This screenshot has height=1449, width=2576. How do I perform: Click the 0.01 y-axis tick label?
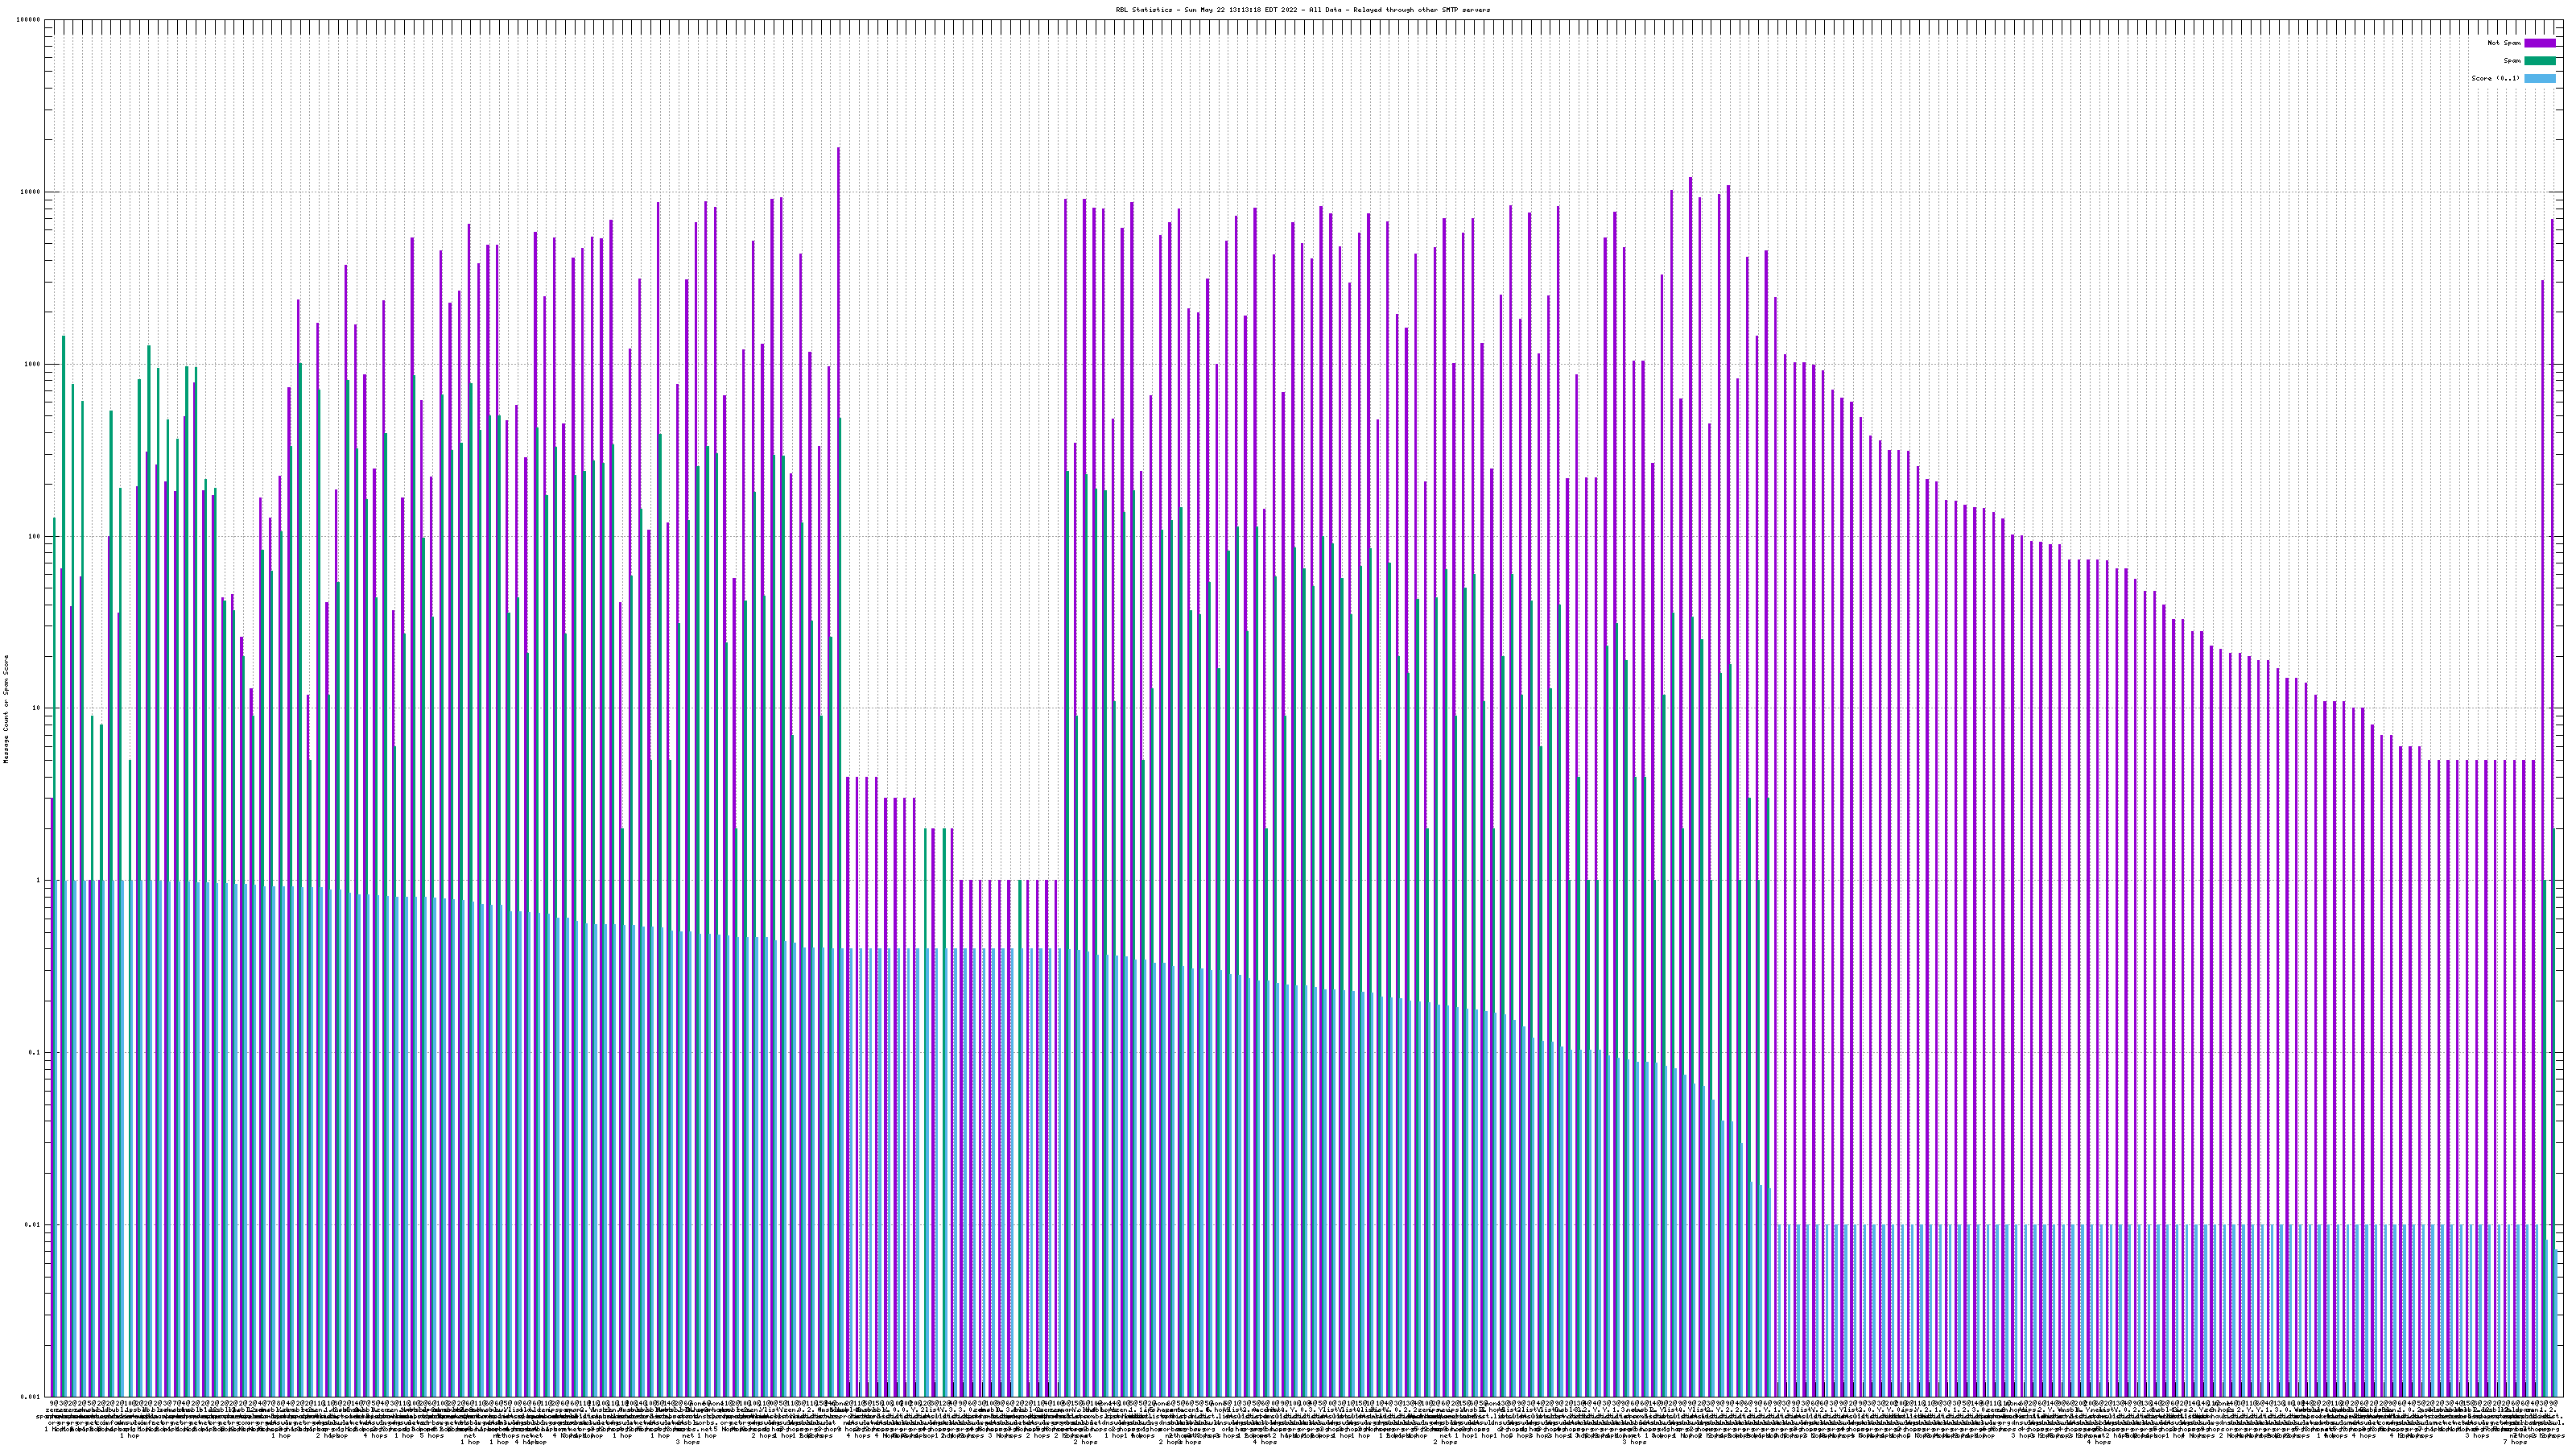[33, 1224]
